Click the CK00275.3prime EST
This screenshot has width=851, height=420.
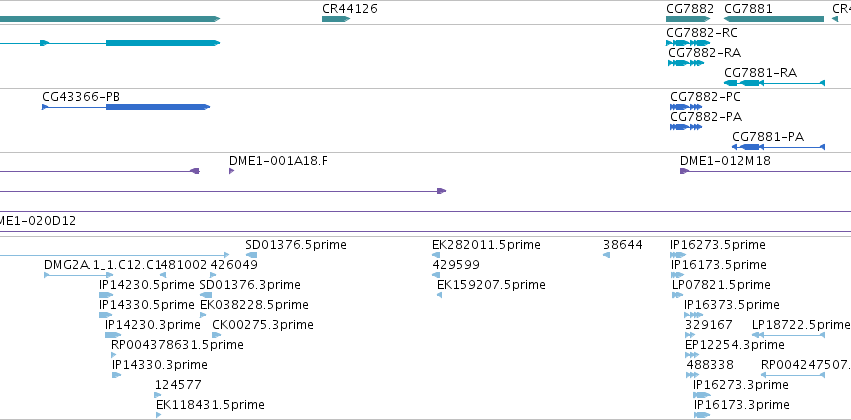(217, 335)
